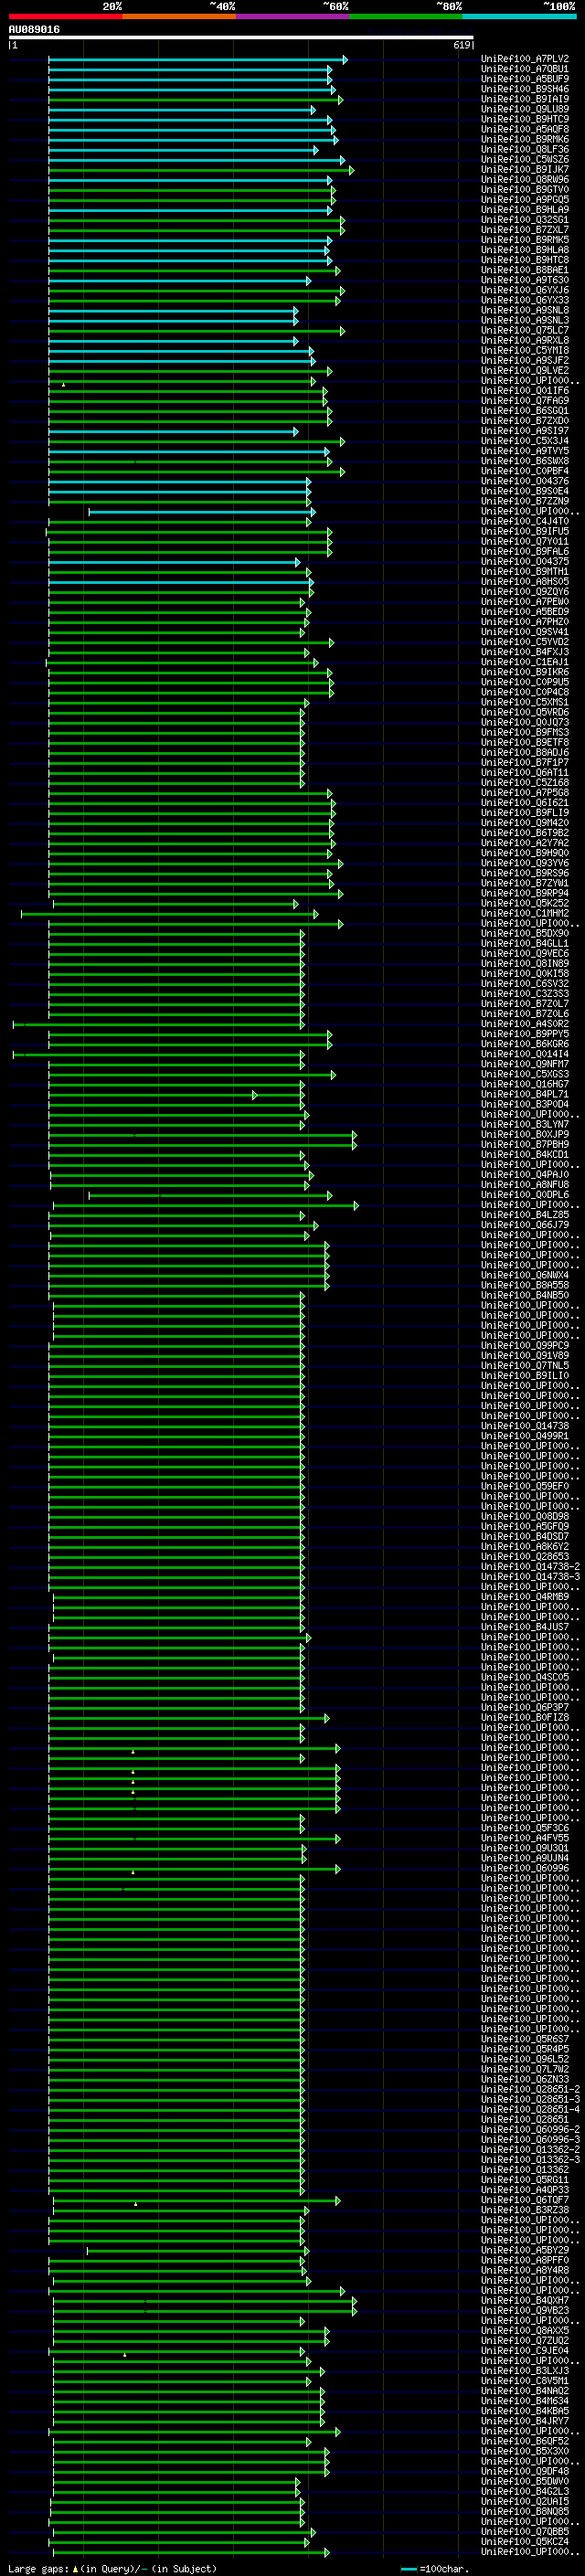Image resolution: width=585 pixels, height=2576 pixels.
Task: Click the UniRef100_B9HTC9 label
Action: click(525, 120)
